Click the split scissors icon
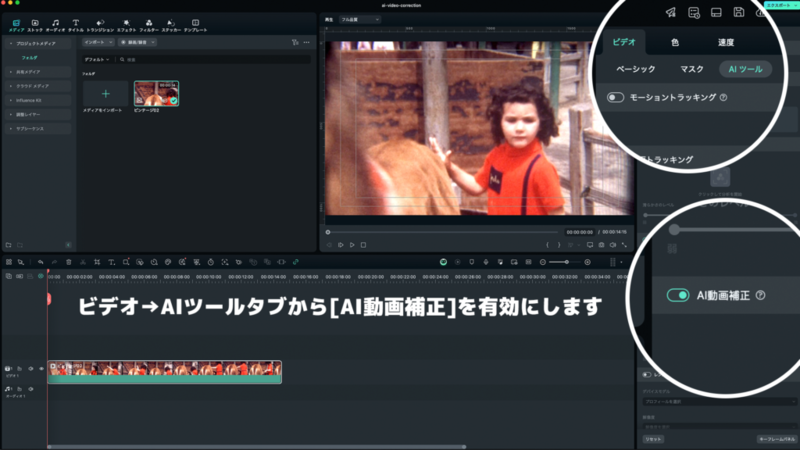The image size is (800, 450). pyautogui.click(x=83, y=262)
